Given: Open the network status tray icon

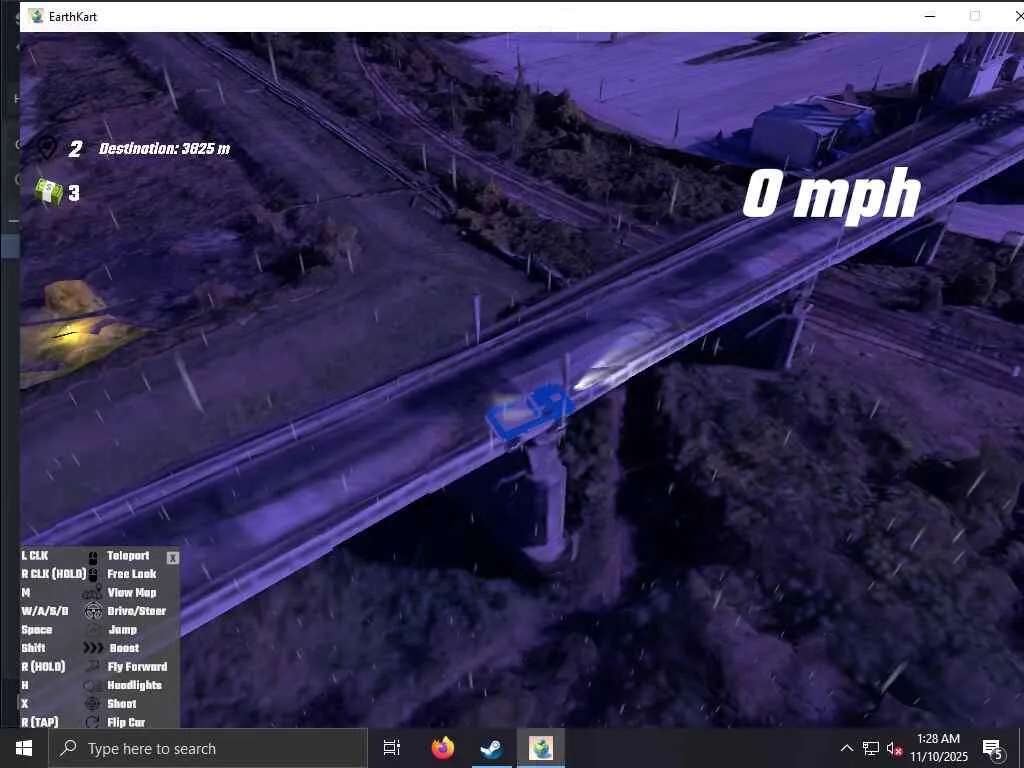Looking at the screenshot, I should [x=871, y=748].
